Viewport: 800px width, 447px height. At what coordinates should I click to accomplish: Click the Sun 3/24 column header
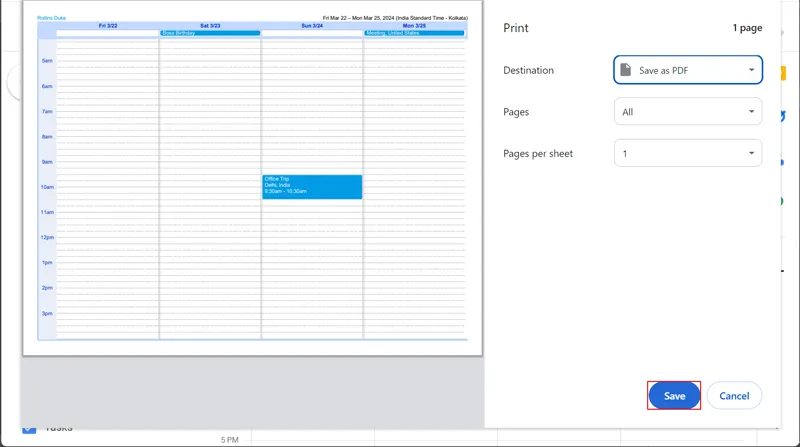coord(312,25)
